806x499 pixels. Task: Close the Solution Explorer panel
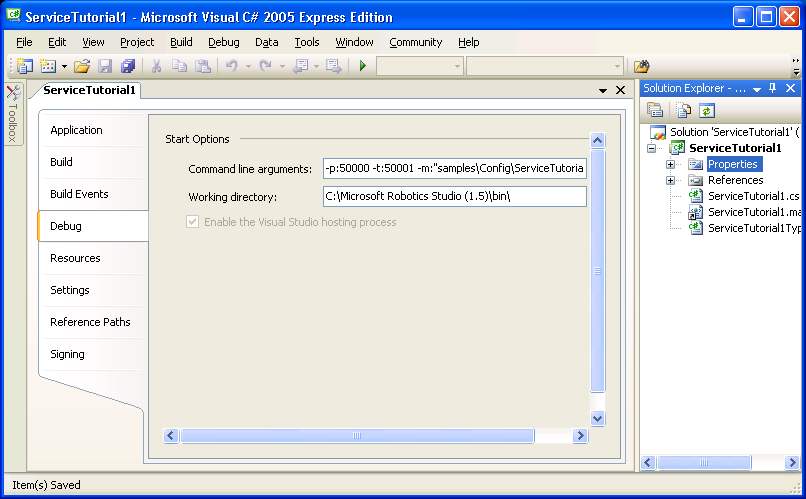[x=791, y=88]
